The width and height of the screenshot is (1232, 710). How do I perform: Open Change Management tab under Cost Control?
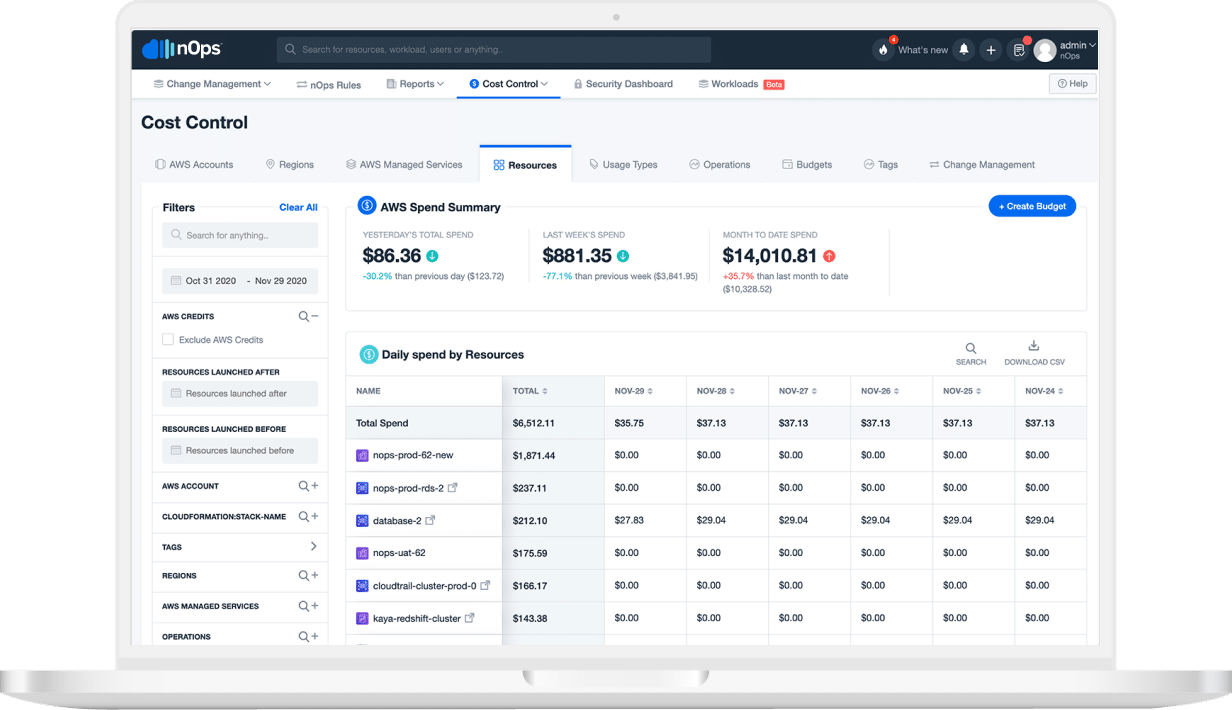coord(982,164)
